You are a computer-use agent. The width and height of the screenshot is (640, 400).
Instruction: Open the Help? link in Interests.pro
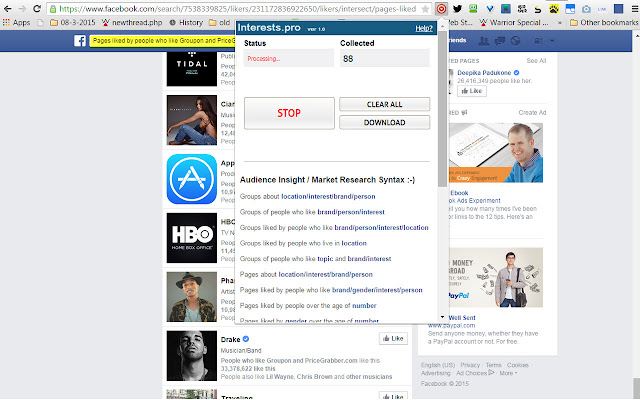(x=424, y=28)
